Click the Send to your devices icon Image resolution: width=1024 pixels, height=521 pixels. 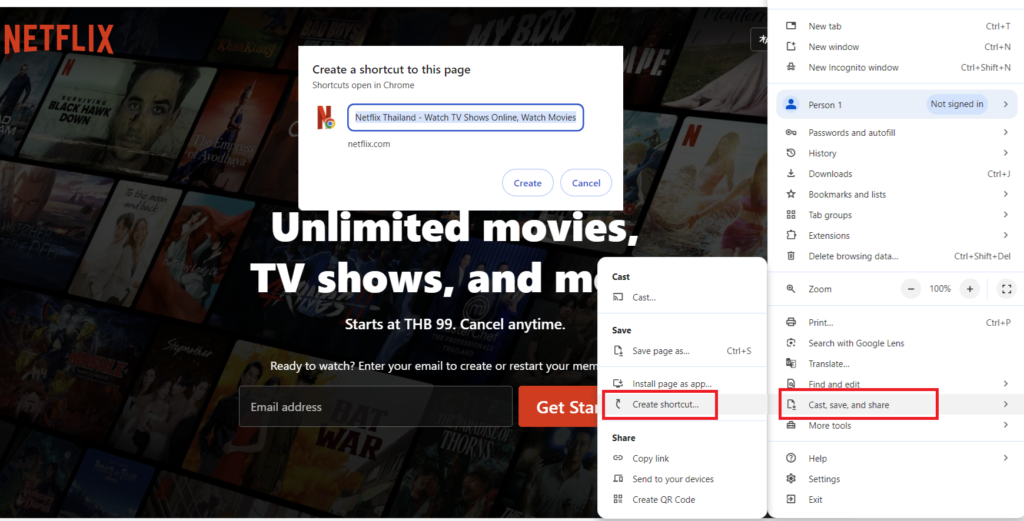(618, 479)
